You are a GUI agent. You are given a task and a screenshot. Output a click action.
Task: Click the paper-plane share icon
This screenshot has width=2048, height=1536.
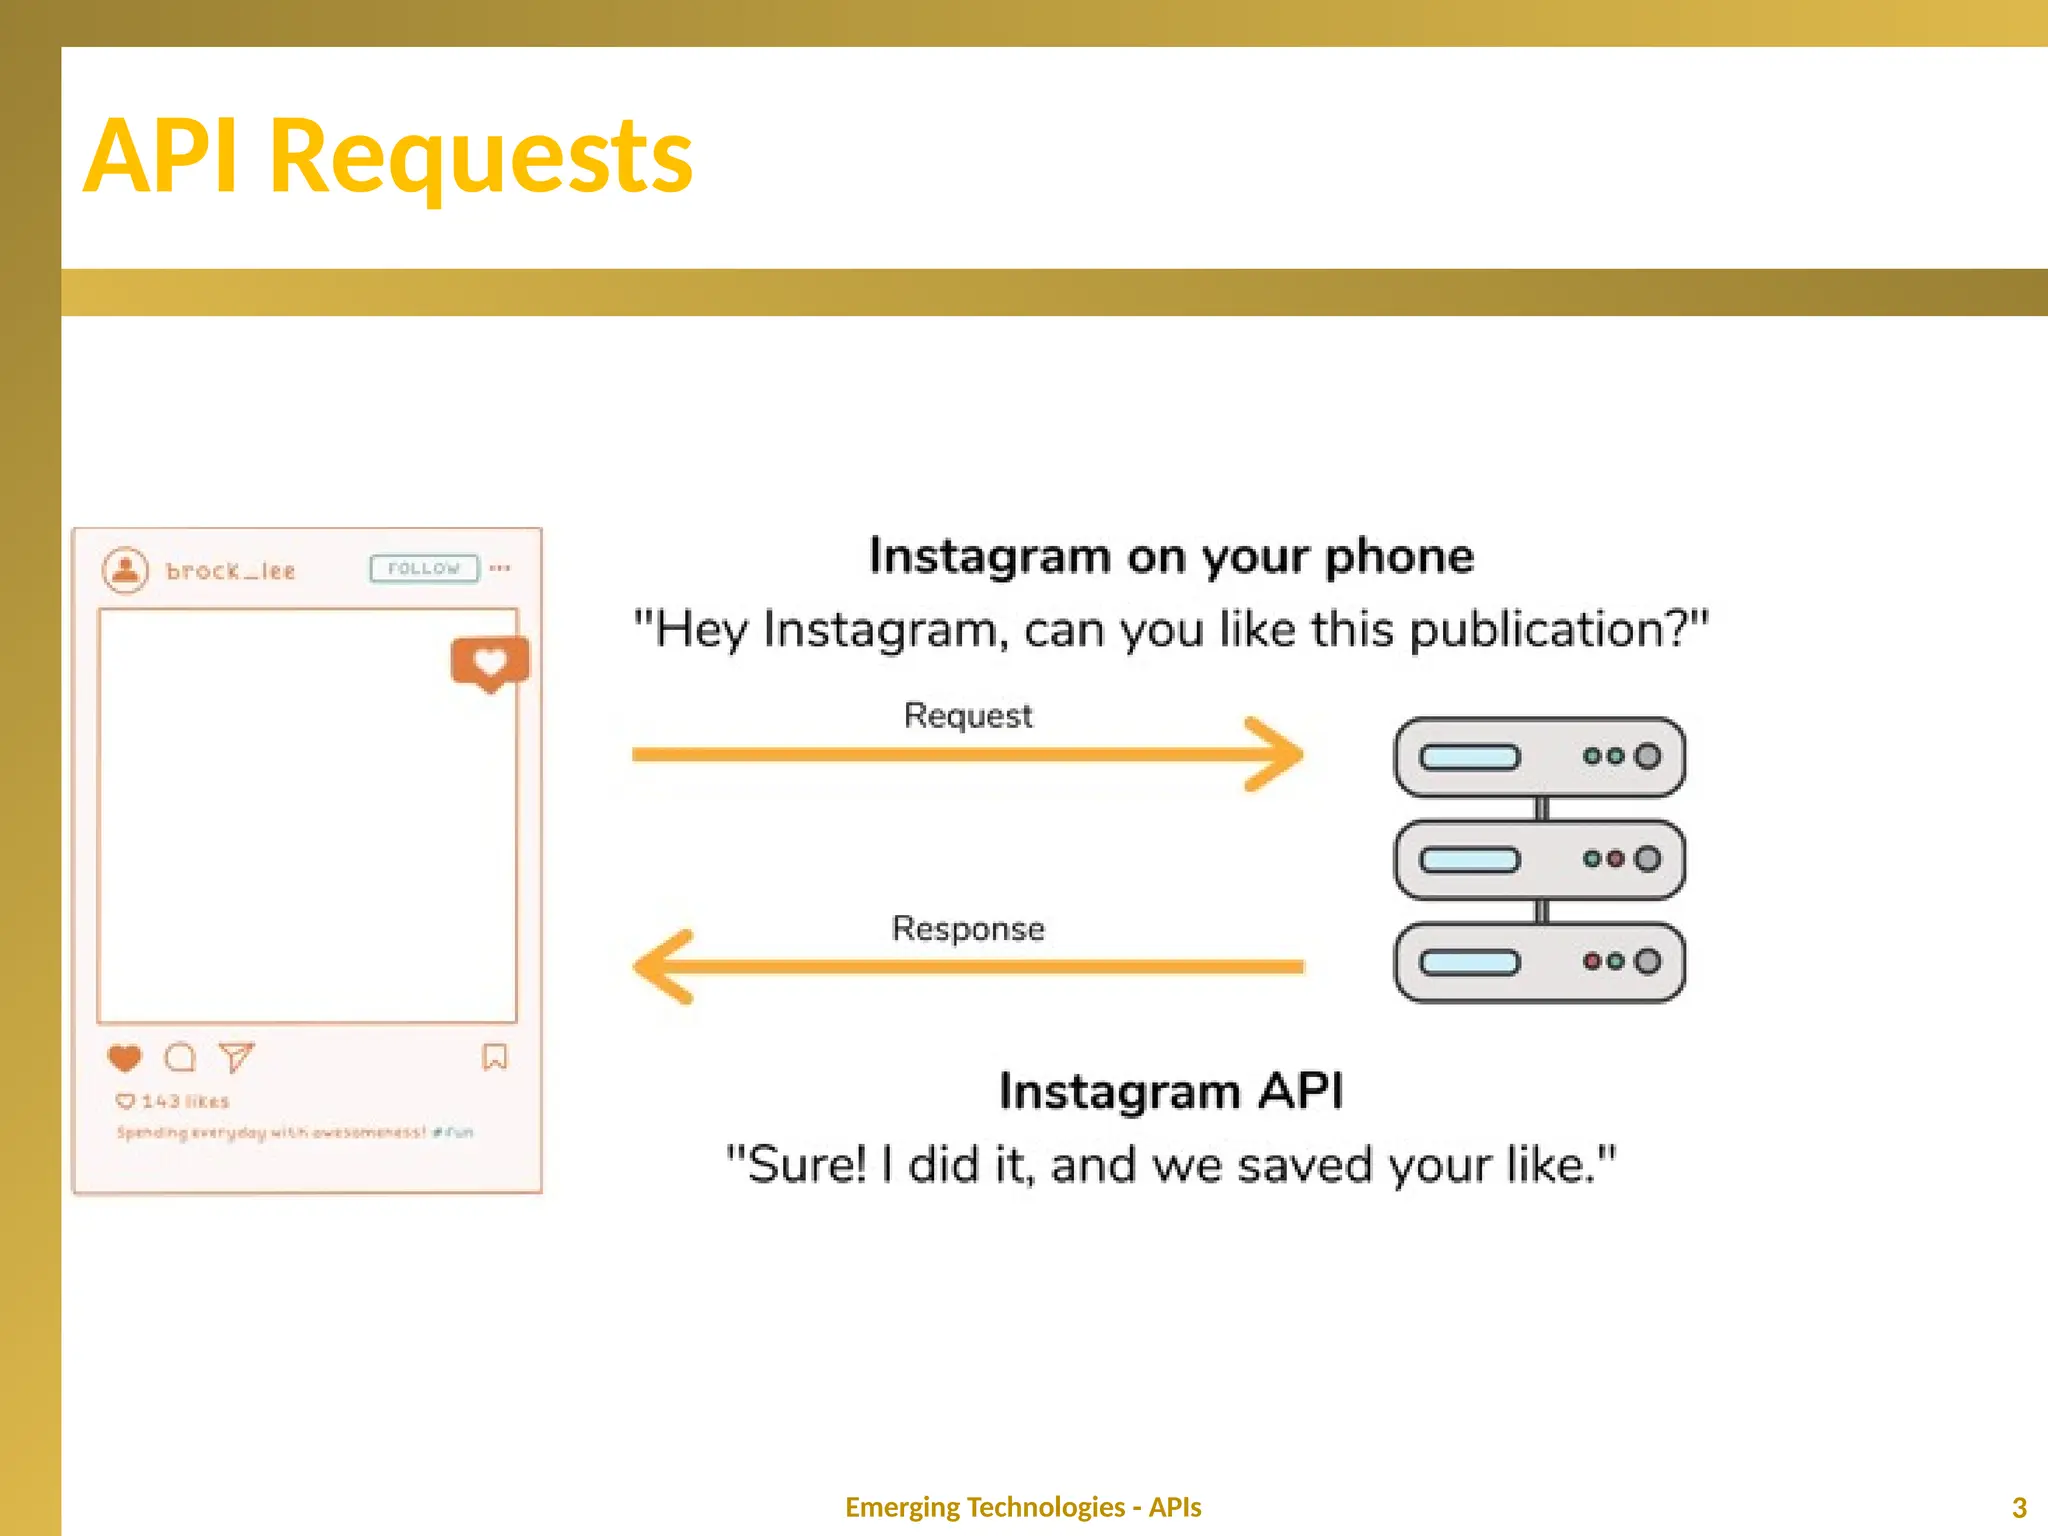pos(237,1057)
